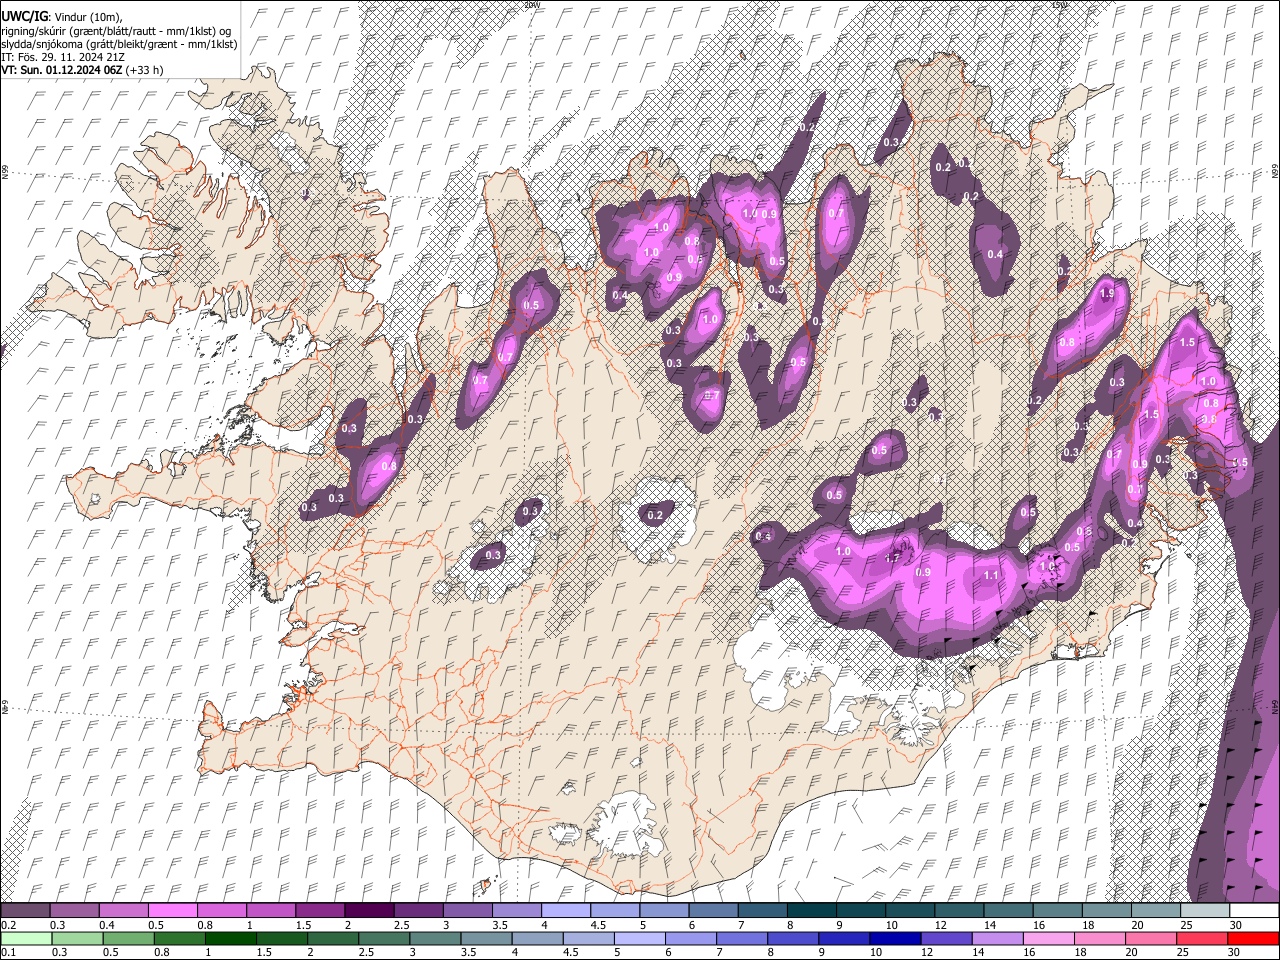Viewport: 1280px width, 960px height.
Task: Select snow scale swatch labeled 0.4
Action: tap(123, 910)
